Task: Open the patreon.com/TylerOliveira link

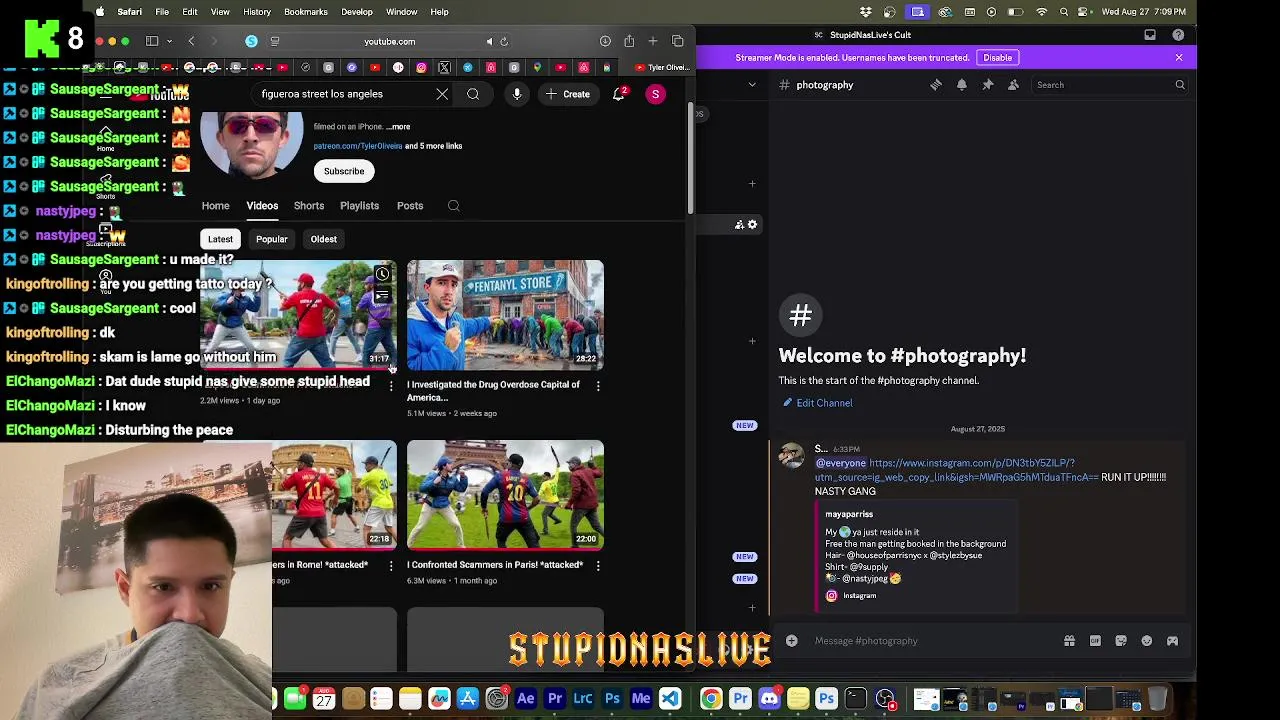Action: (x=357, y=146)
